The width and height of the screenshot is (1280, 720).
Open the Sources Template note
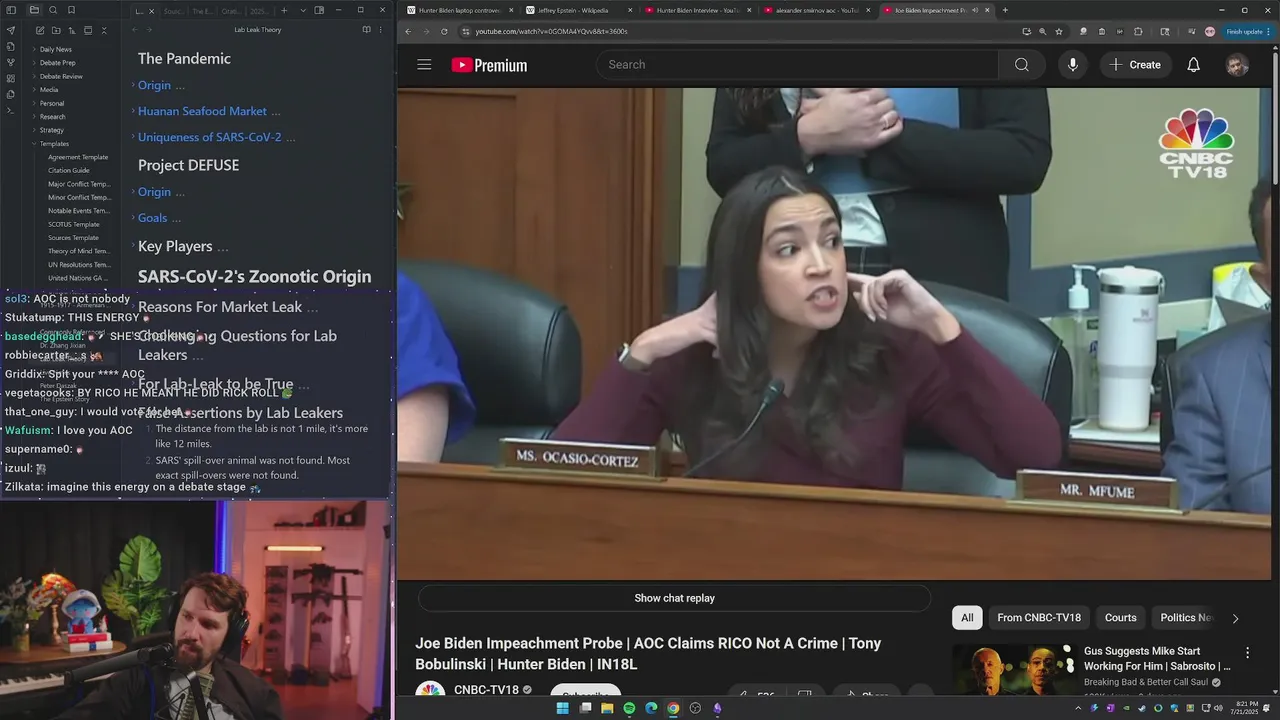tap(73, 238)
